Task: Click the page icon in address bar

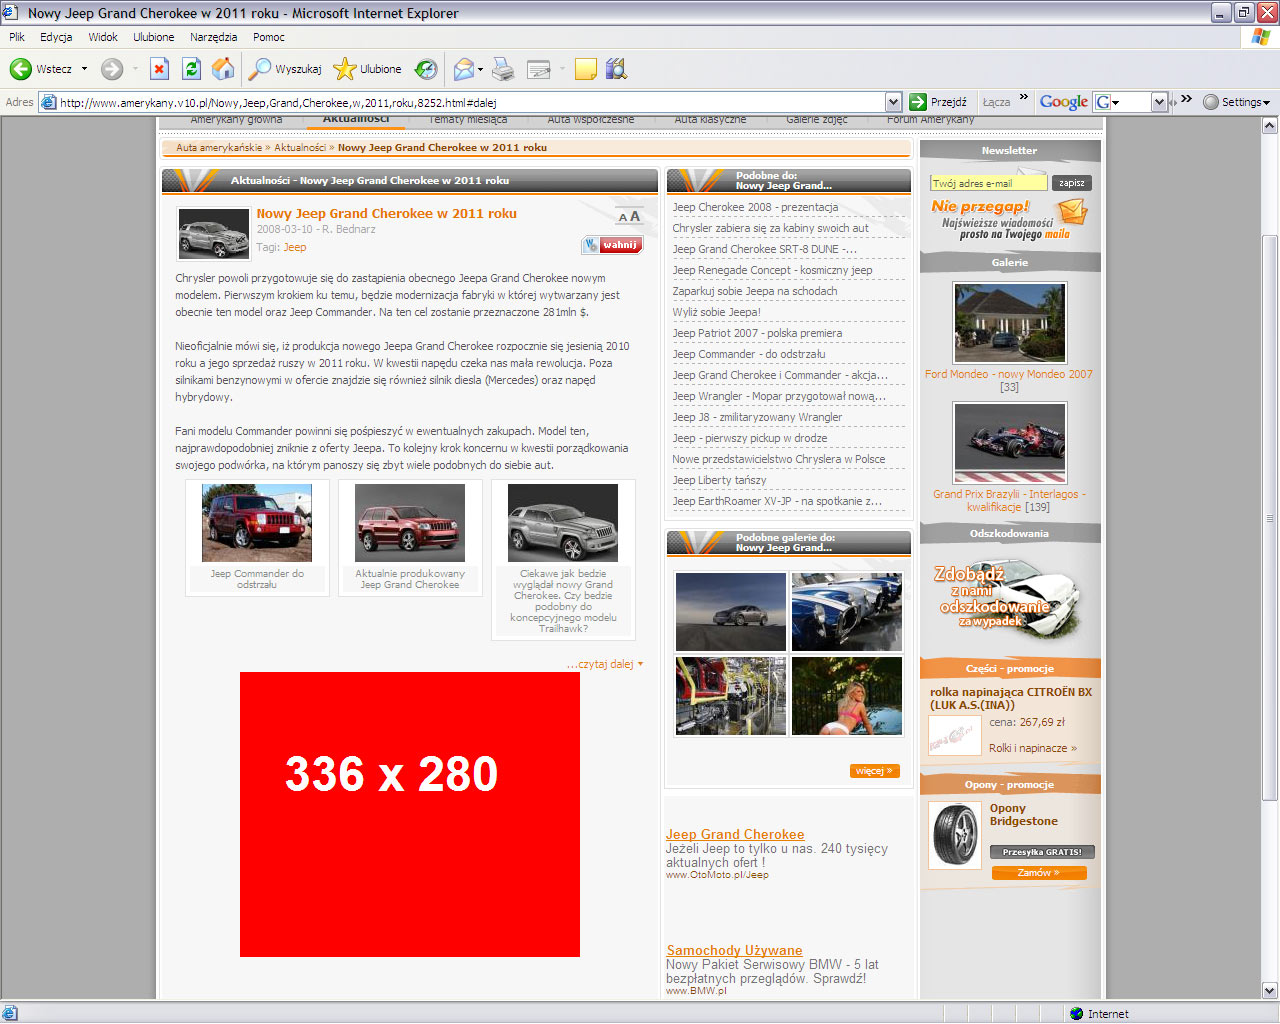Action: 48,102
